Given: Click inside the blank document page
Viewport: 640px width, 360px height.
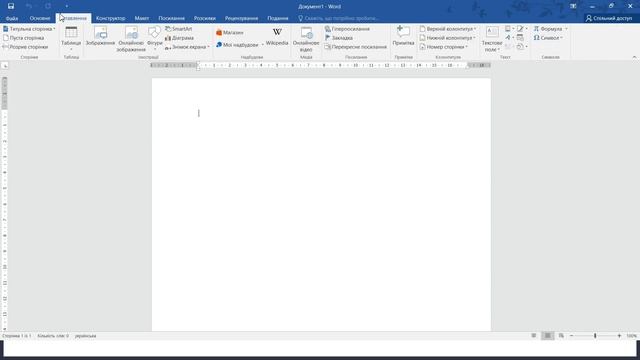Looking at the screenshot, I should 321,204.
